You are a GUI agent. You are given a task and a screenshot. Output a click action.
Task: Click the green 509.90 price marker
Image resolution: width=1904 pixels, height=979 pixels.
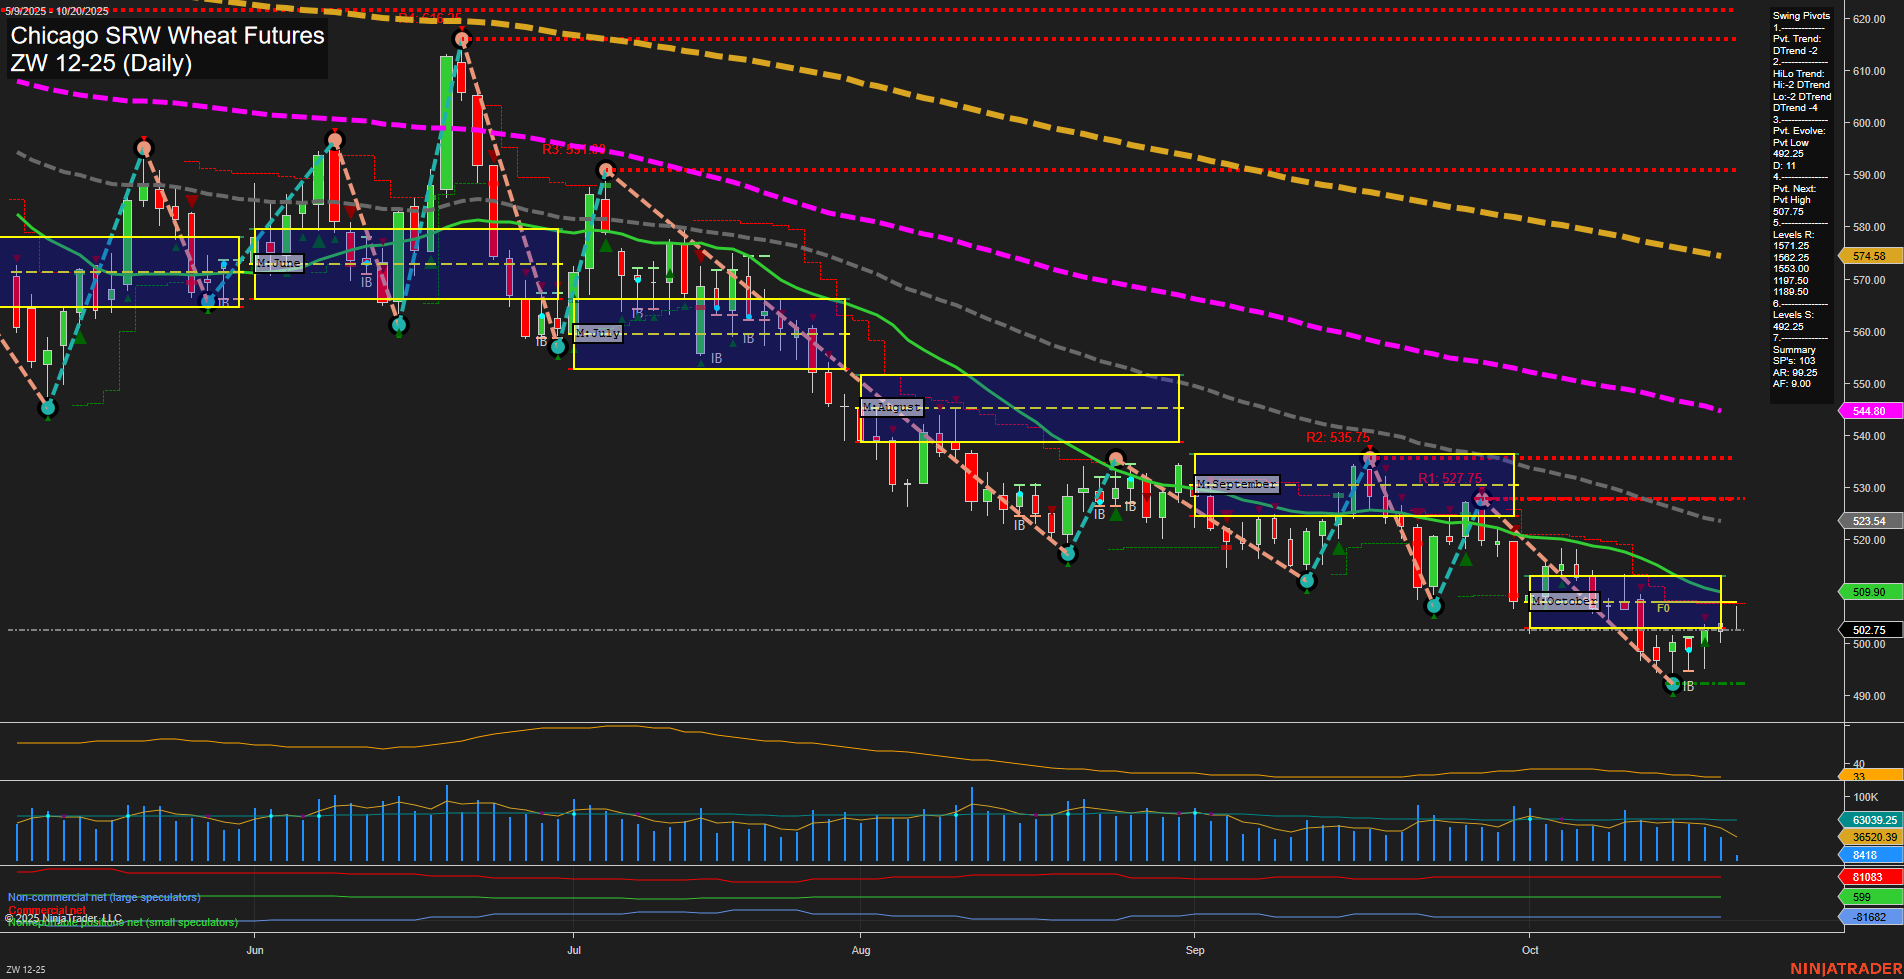tap(1868, 592)
